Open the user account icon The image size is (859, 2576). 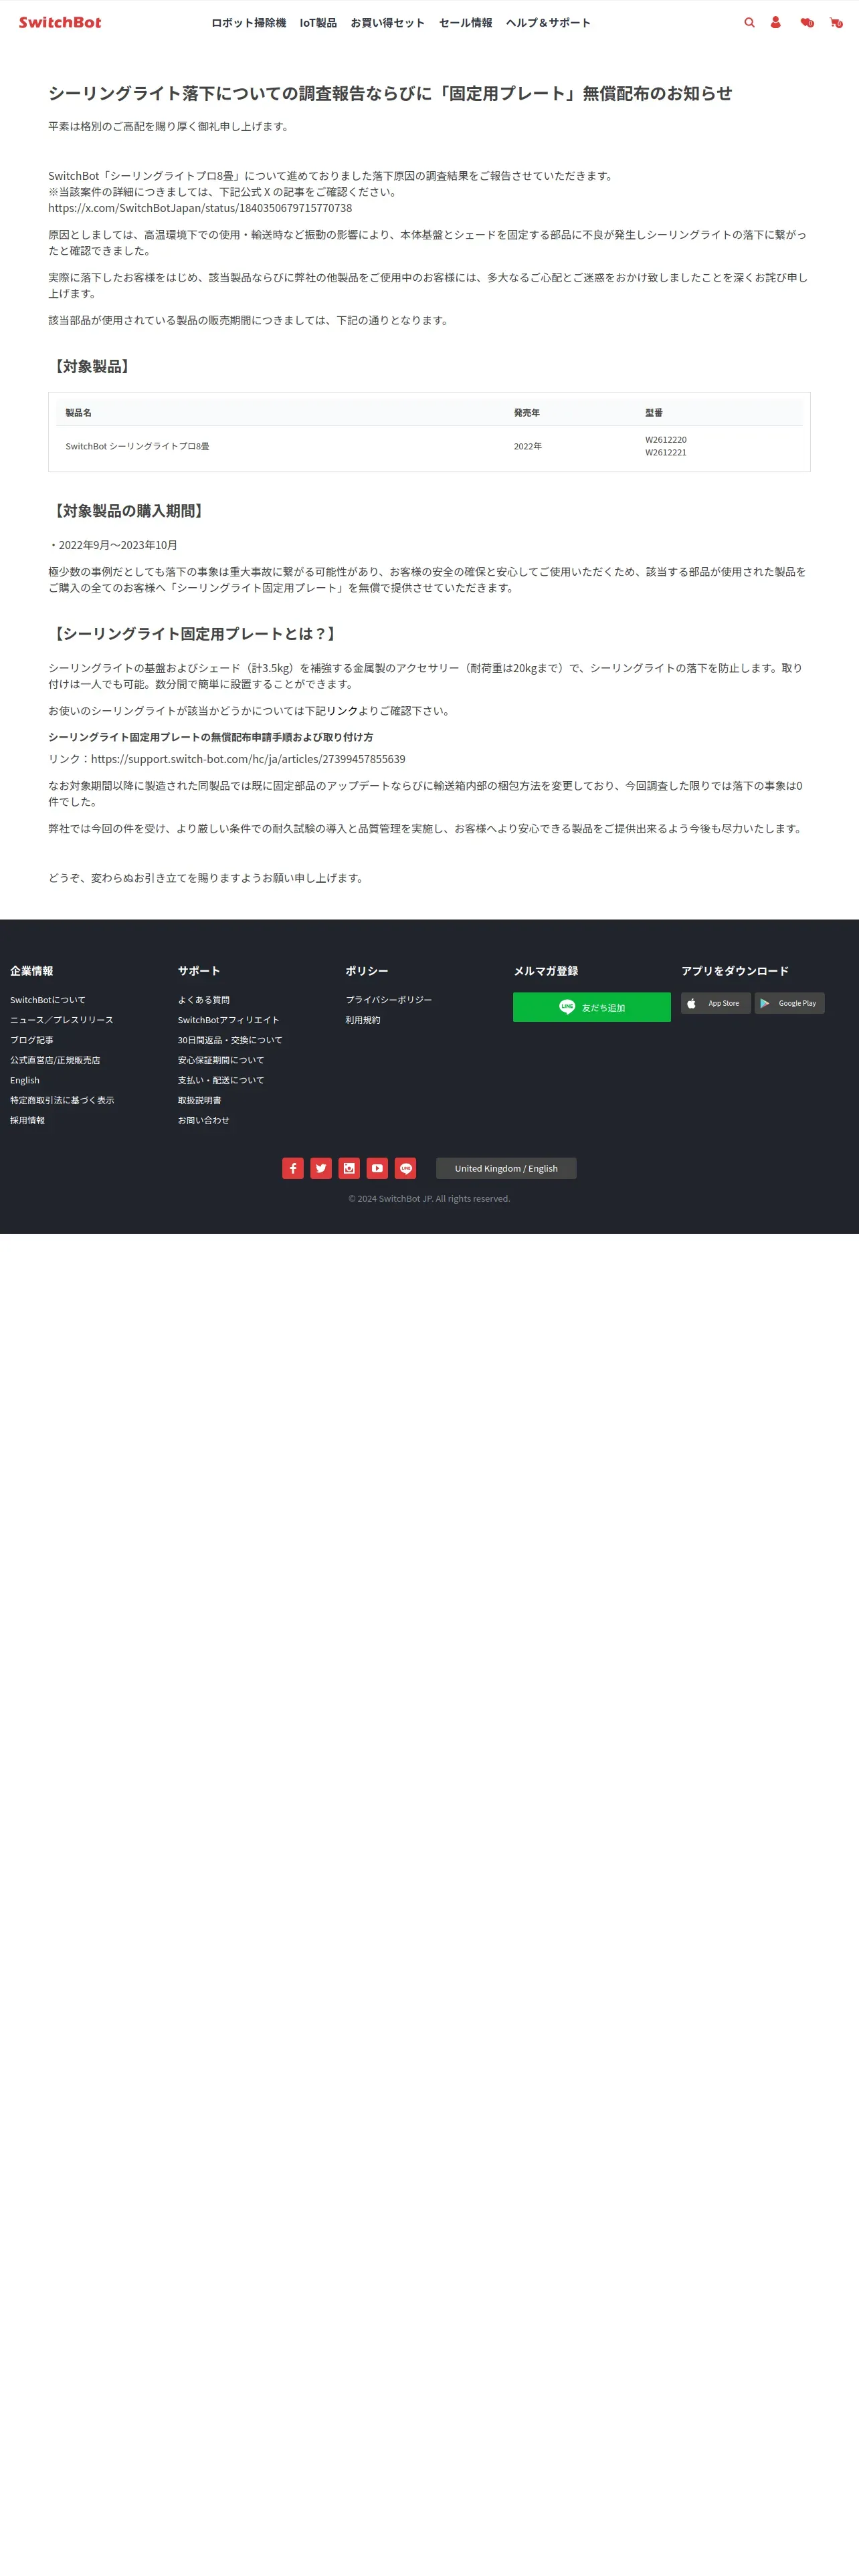(x=775, y=22)
